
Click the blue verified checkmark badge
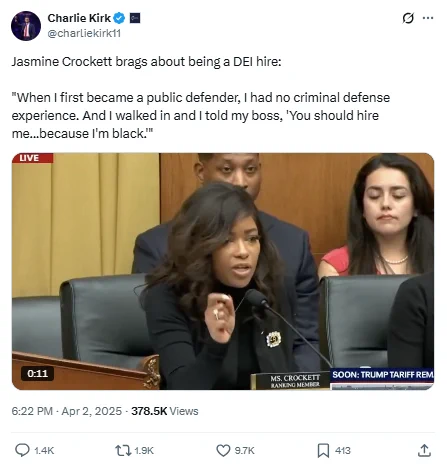click(x=119, y=18)
